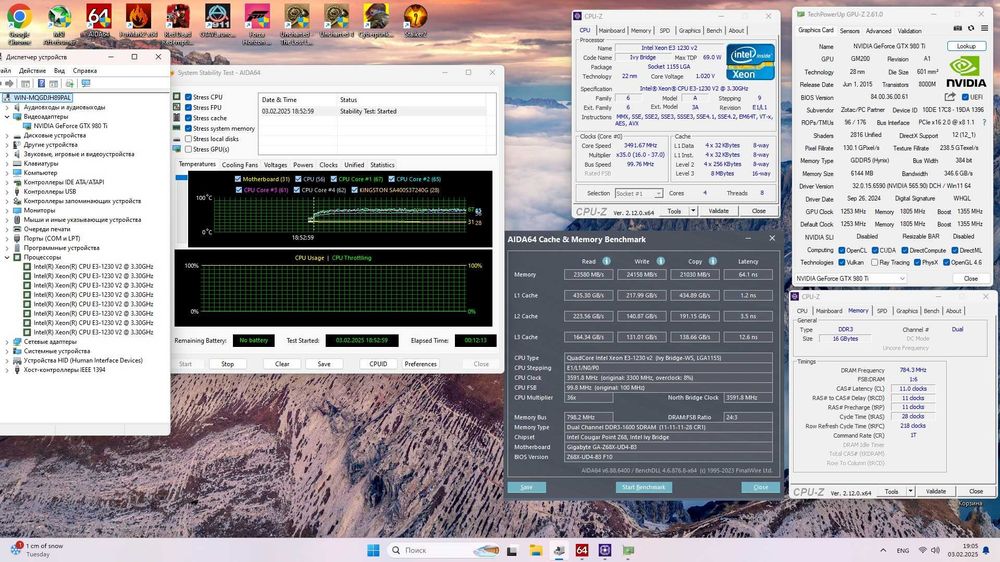Click the GPU-Z screenshot camera icon
1000x562 pixels.
tap(959, 30)
